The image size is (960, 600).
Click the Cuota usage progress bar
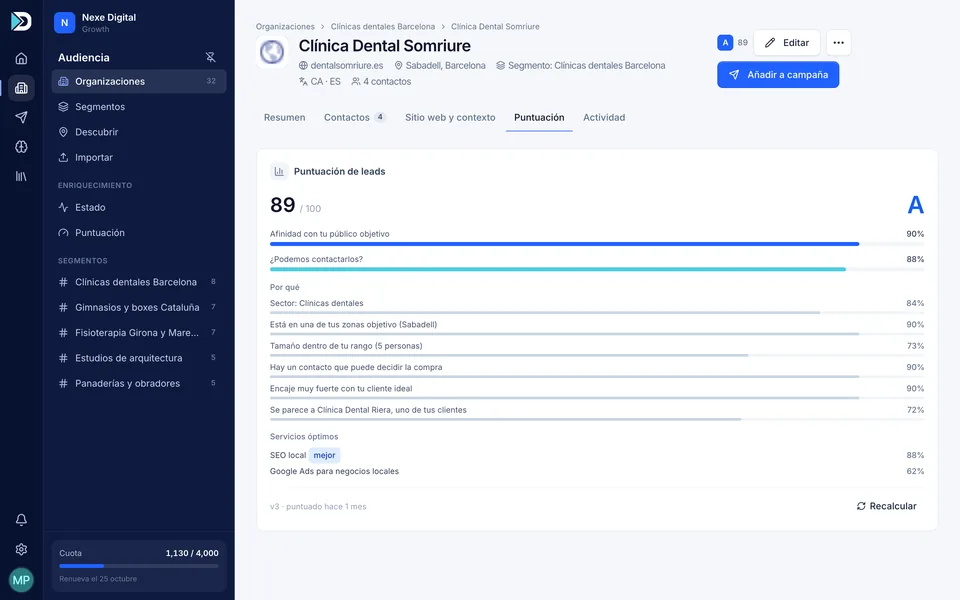(x=139, y=566)
